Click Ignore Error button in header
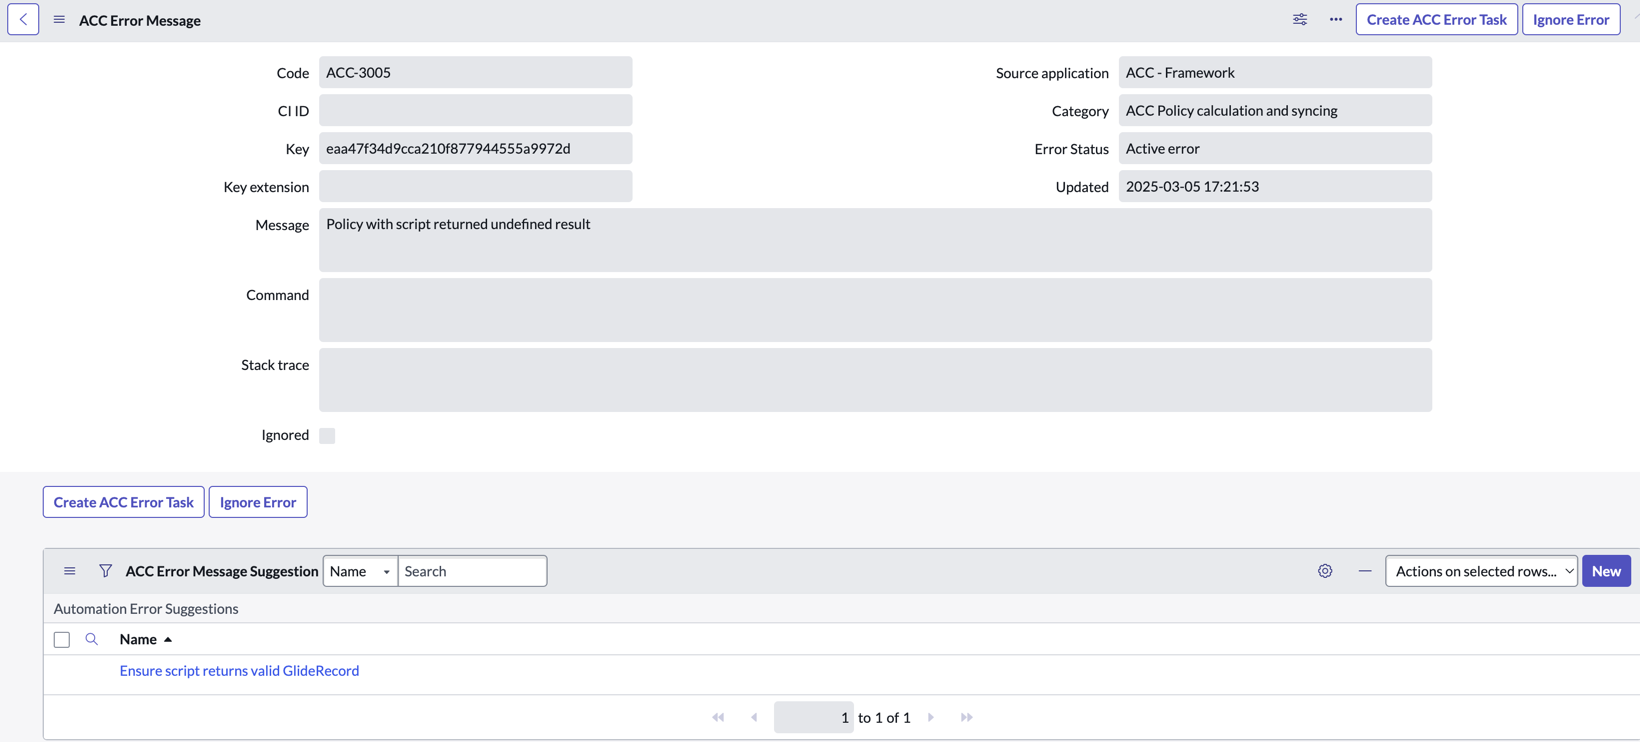The image size is (1640, 742). pos(1570,19)
